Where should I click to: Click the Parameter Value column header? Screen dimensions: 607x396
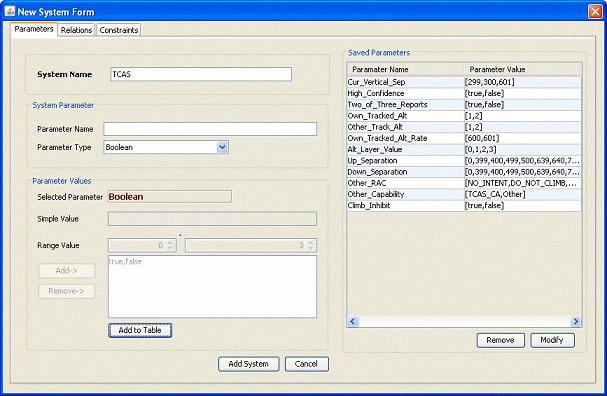pos(523,70)
